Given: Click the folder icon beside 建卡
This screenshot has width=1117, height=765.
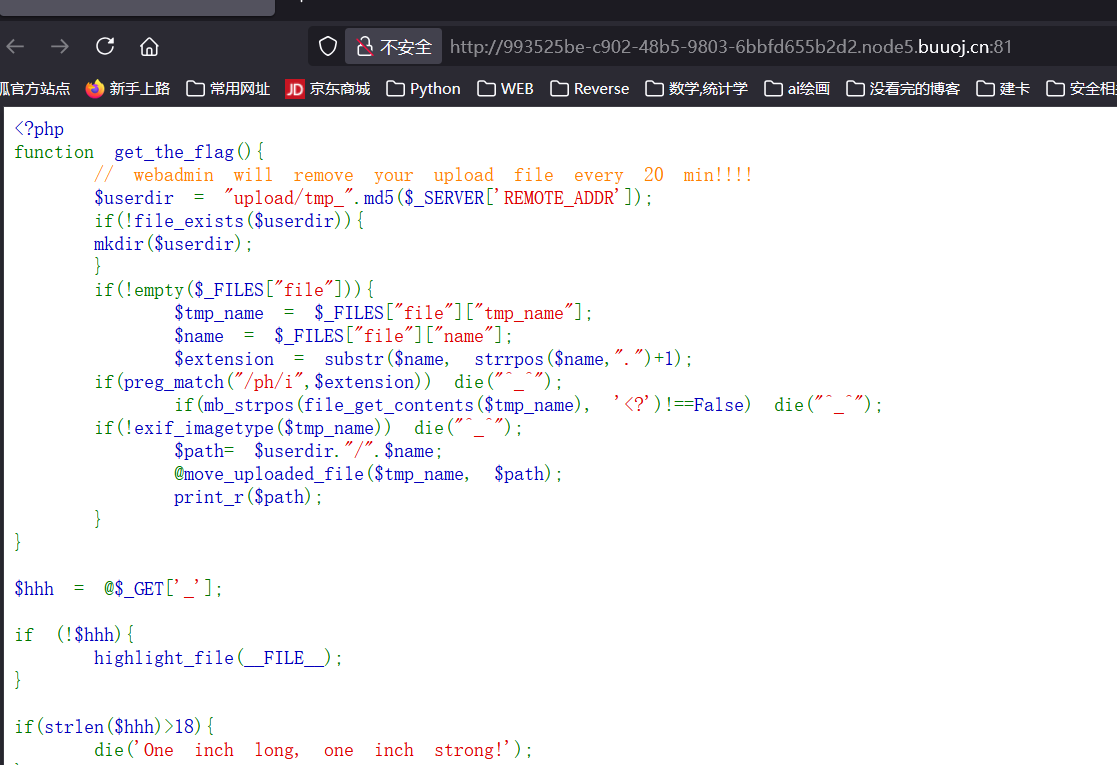Looking at the screenshot, I should pyautogui.click(x=985, y=88).
